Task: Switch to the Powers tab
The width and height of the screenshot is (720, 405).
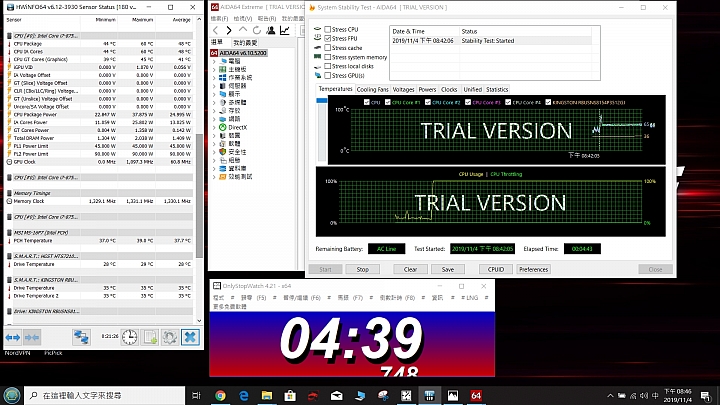Action: [427, 90]
